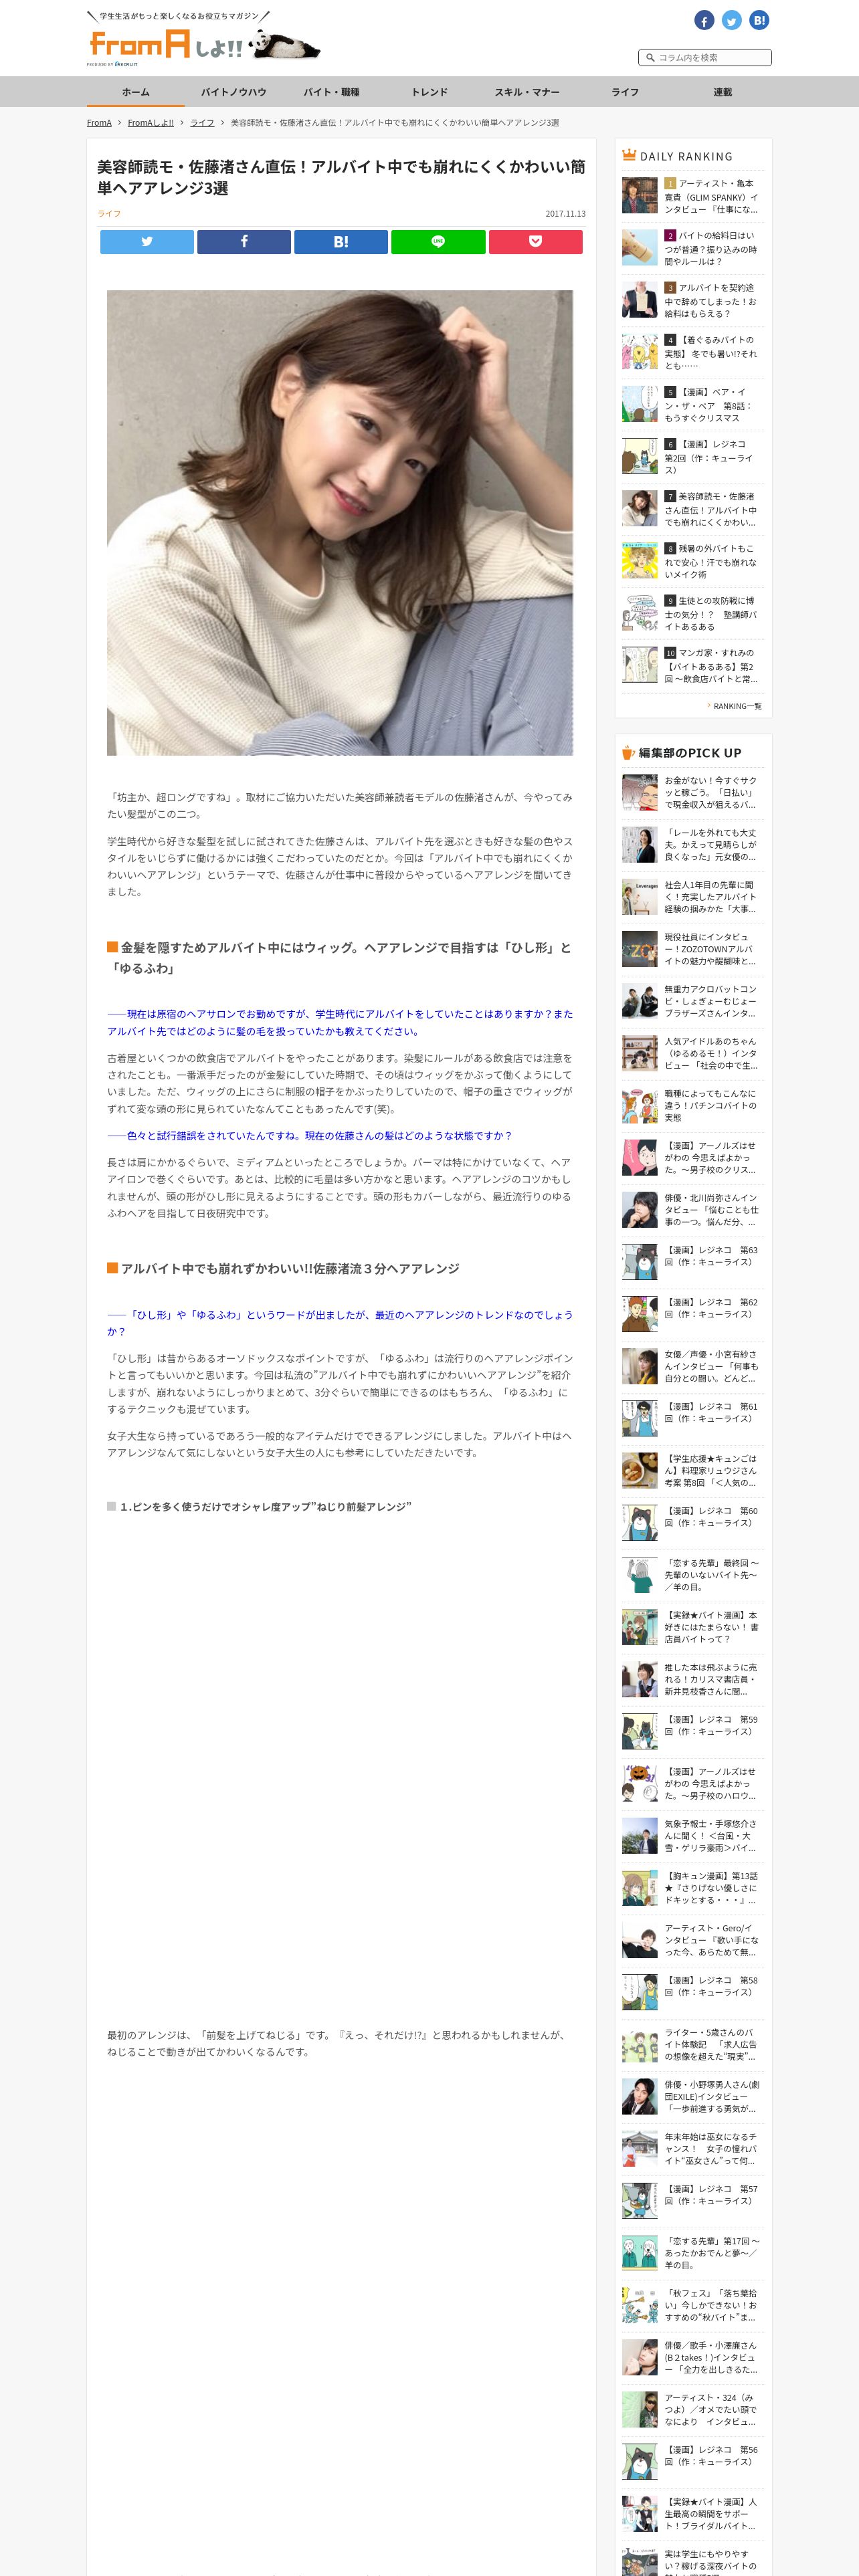This screenshot has height=2576, width=859.
Task: Open the トレンド navigation tab
Action: tap(430, 92)
